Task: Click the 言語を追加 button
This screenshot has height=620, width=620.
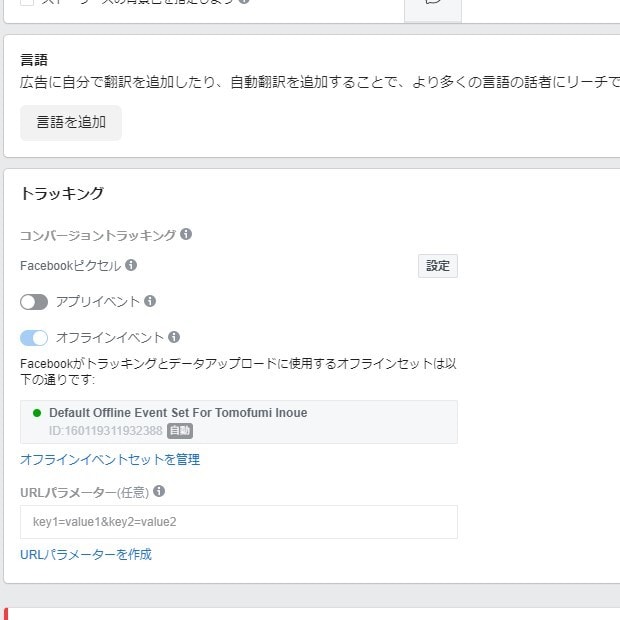Action: click(x=71, y=123)
